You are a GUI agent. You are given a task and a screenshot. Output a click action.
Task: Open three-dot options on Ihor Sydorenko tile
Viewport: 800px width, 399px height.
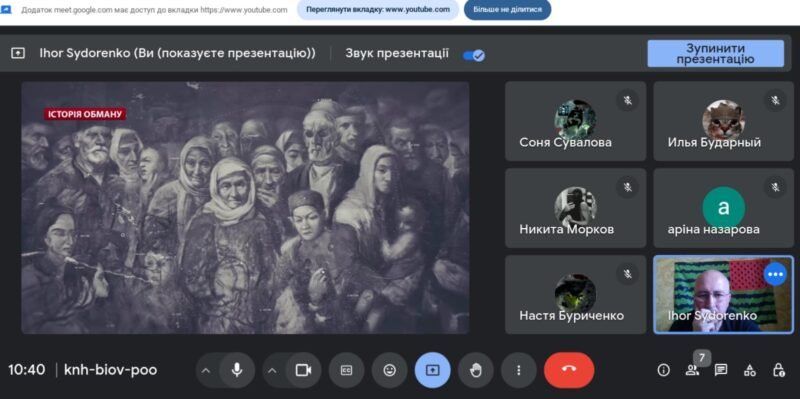tap(776, 275)
